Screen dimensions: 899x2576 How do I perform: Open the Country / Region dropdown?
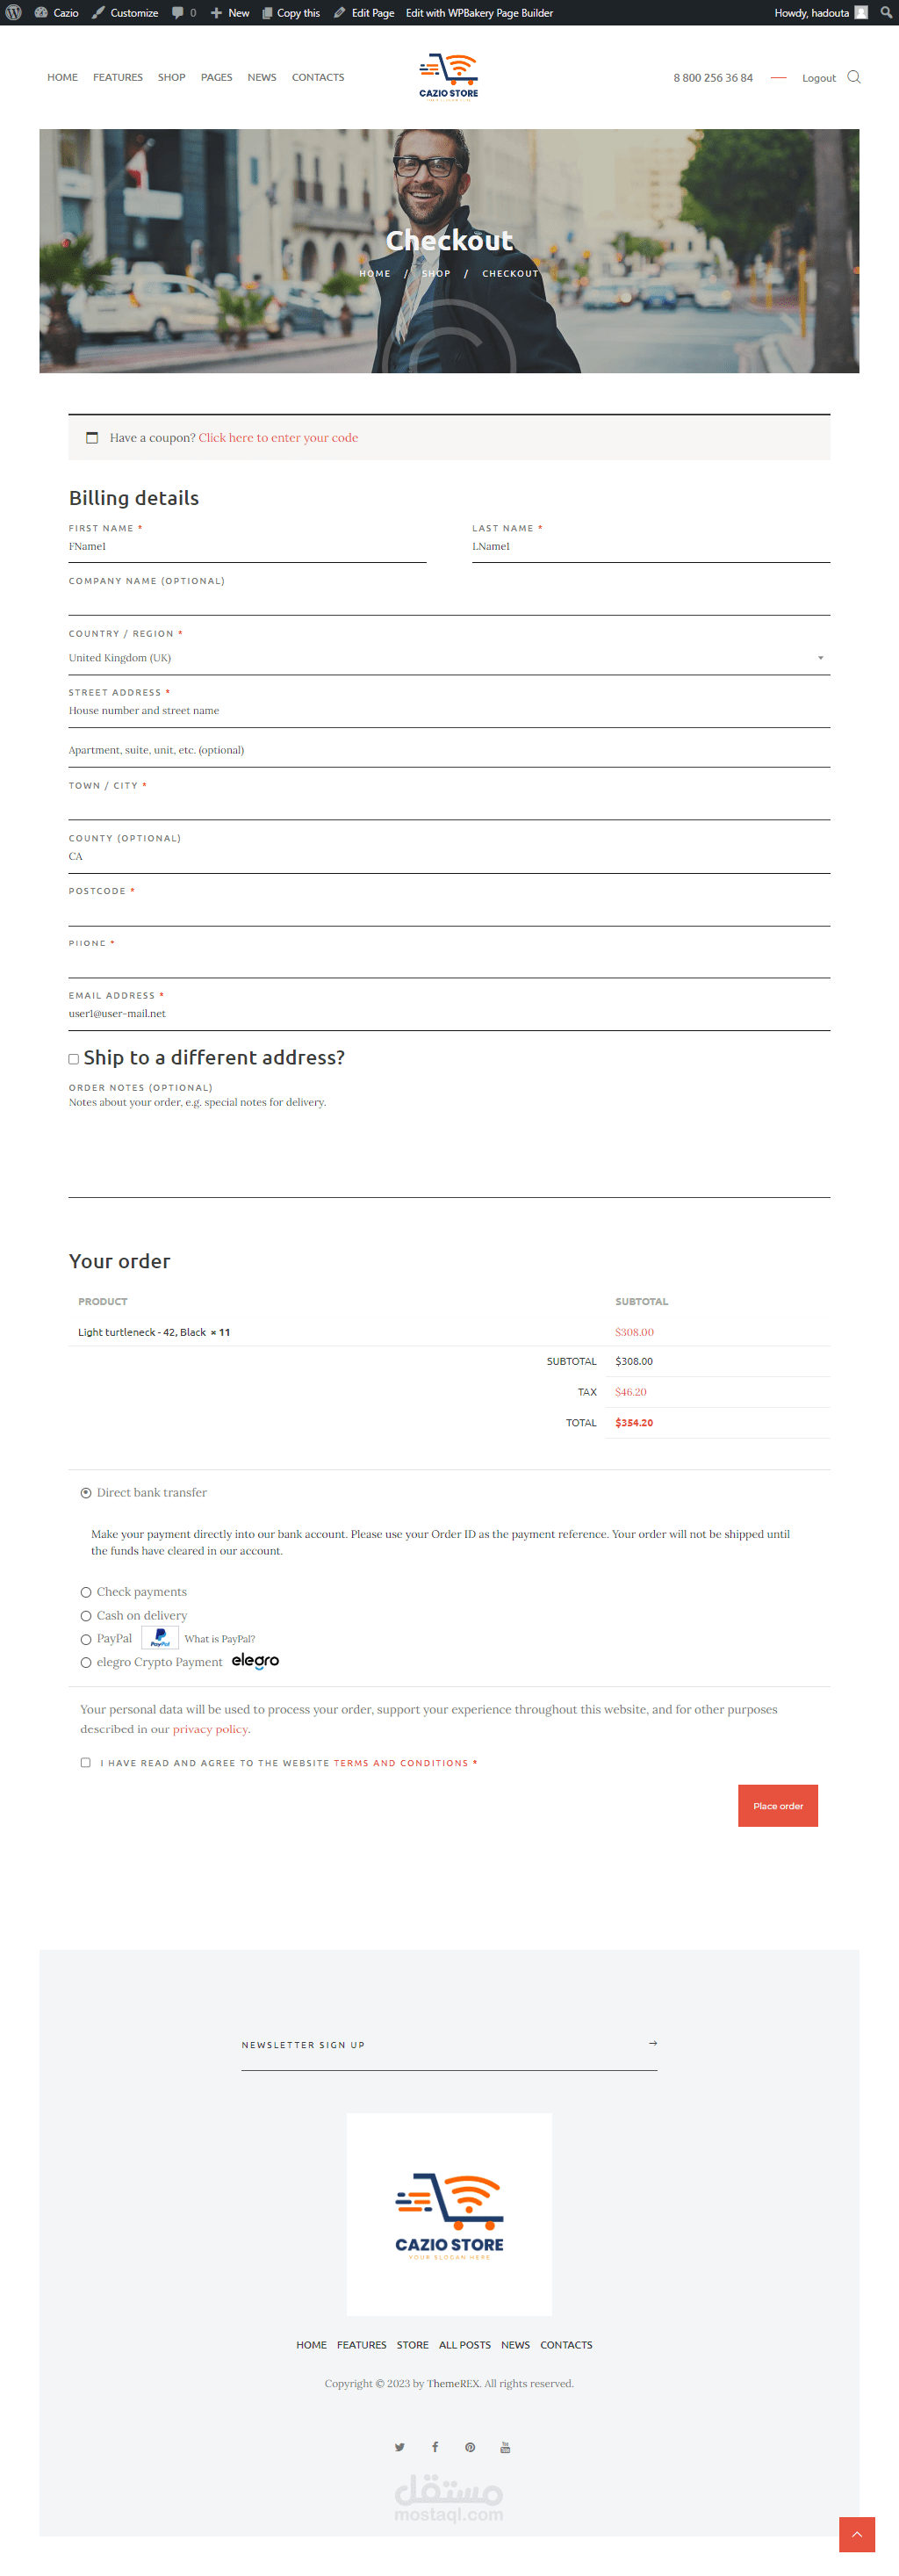[449, 658]
